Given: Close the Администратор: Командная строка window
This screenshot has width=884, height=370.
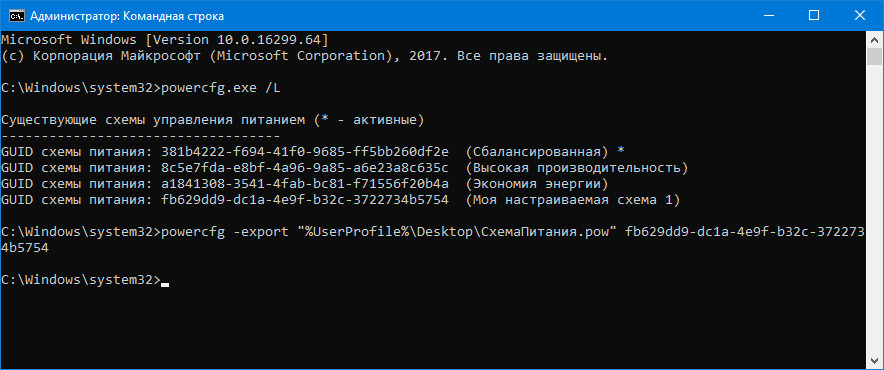Looking at the screenshot, I should click(x=859, y=16).
